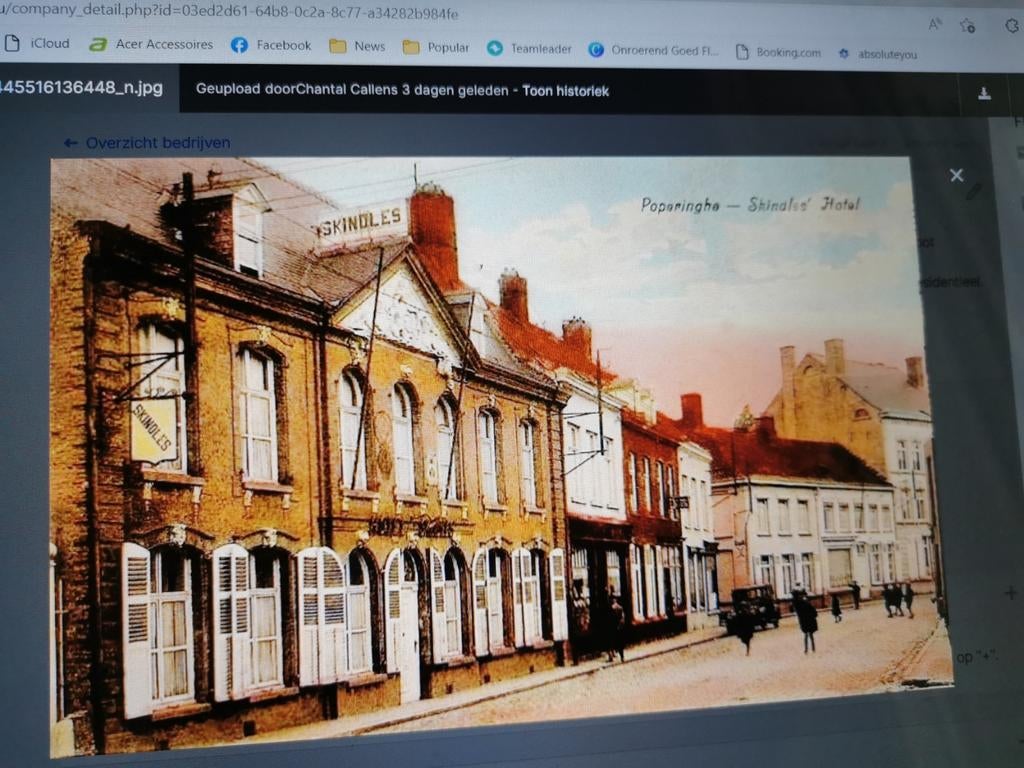The height and width of the screenshot is (768, 1024).
Task: Expand the Popular bookmarks folder
Action: click(x=436, y=47)
